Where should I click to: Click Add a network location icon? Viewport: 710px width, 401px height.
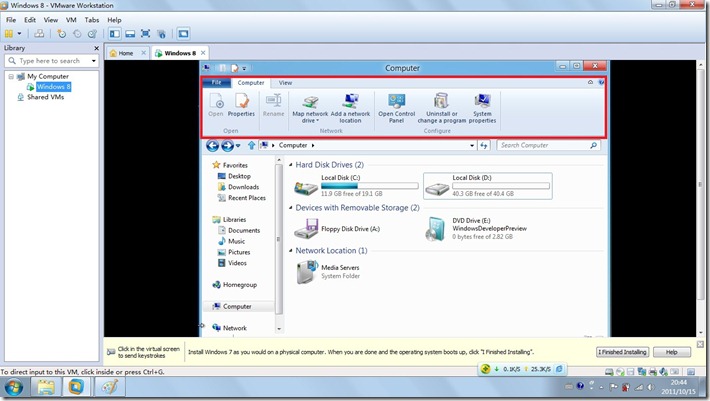tap(350, 109)
